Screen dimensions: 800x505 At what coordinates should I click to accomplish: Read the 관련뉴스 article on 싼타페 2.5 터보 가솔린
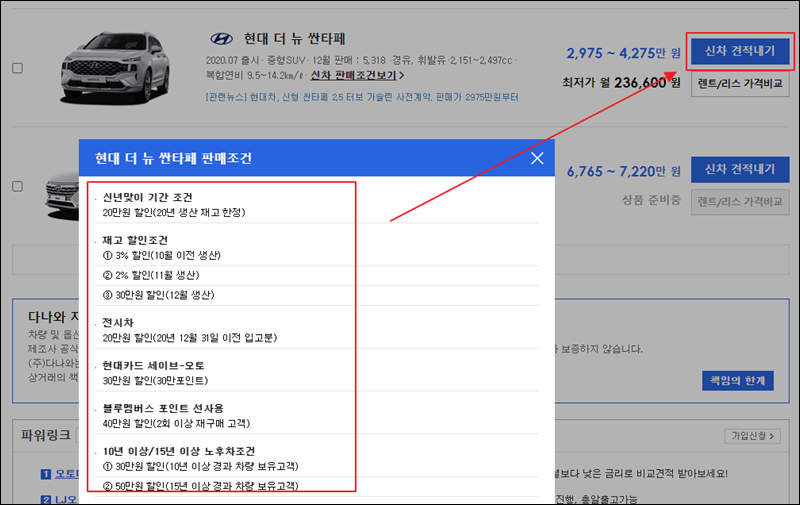tap(362, 97)
